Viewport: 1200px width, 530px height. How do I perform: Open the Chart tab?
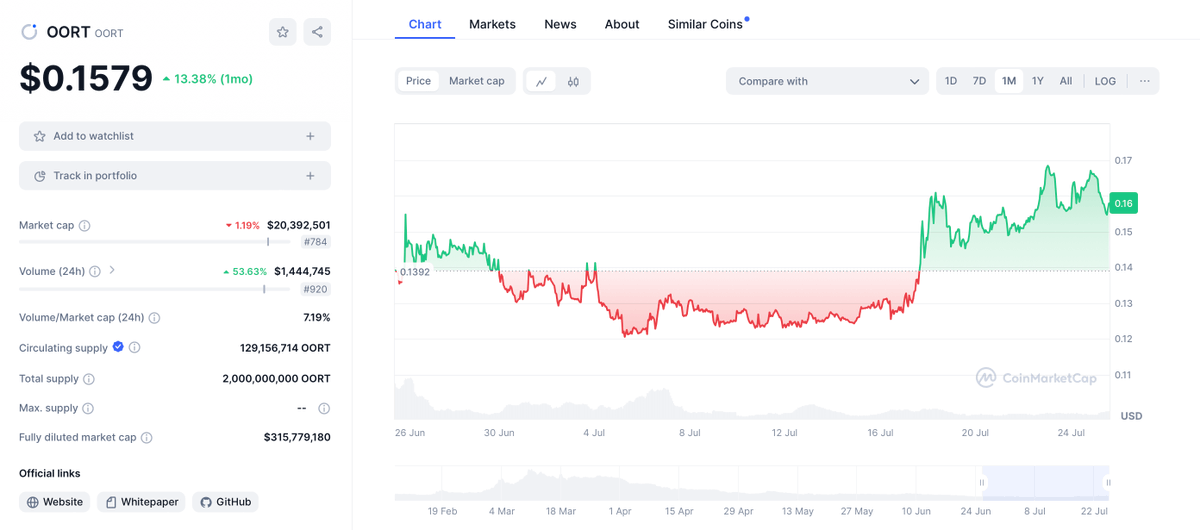[425, 24]
